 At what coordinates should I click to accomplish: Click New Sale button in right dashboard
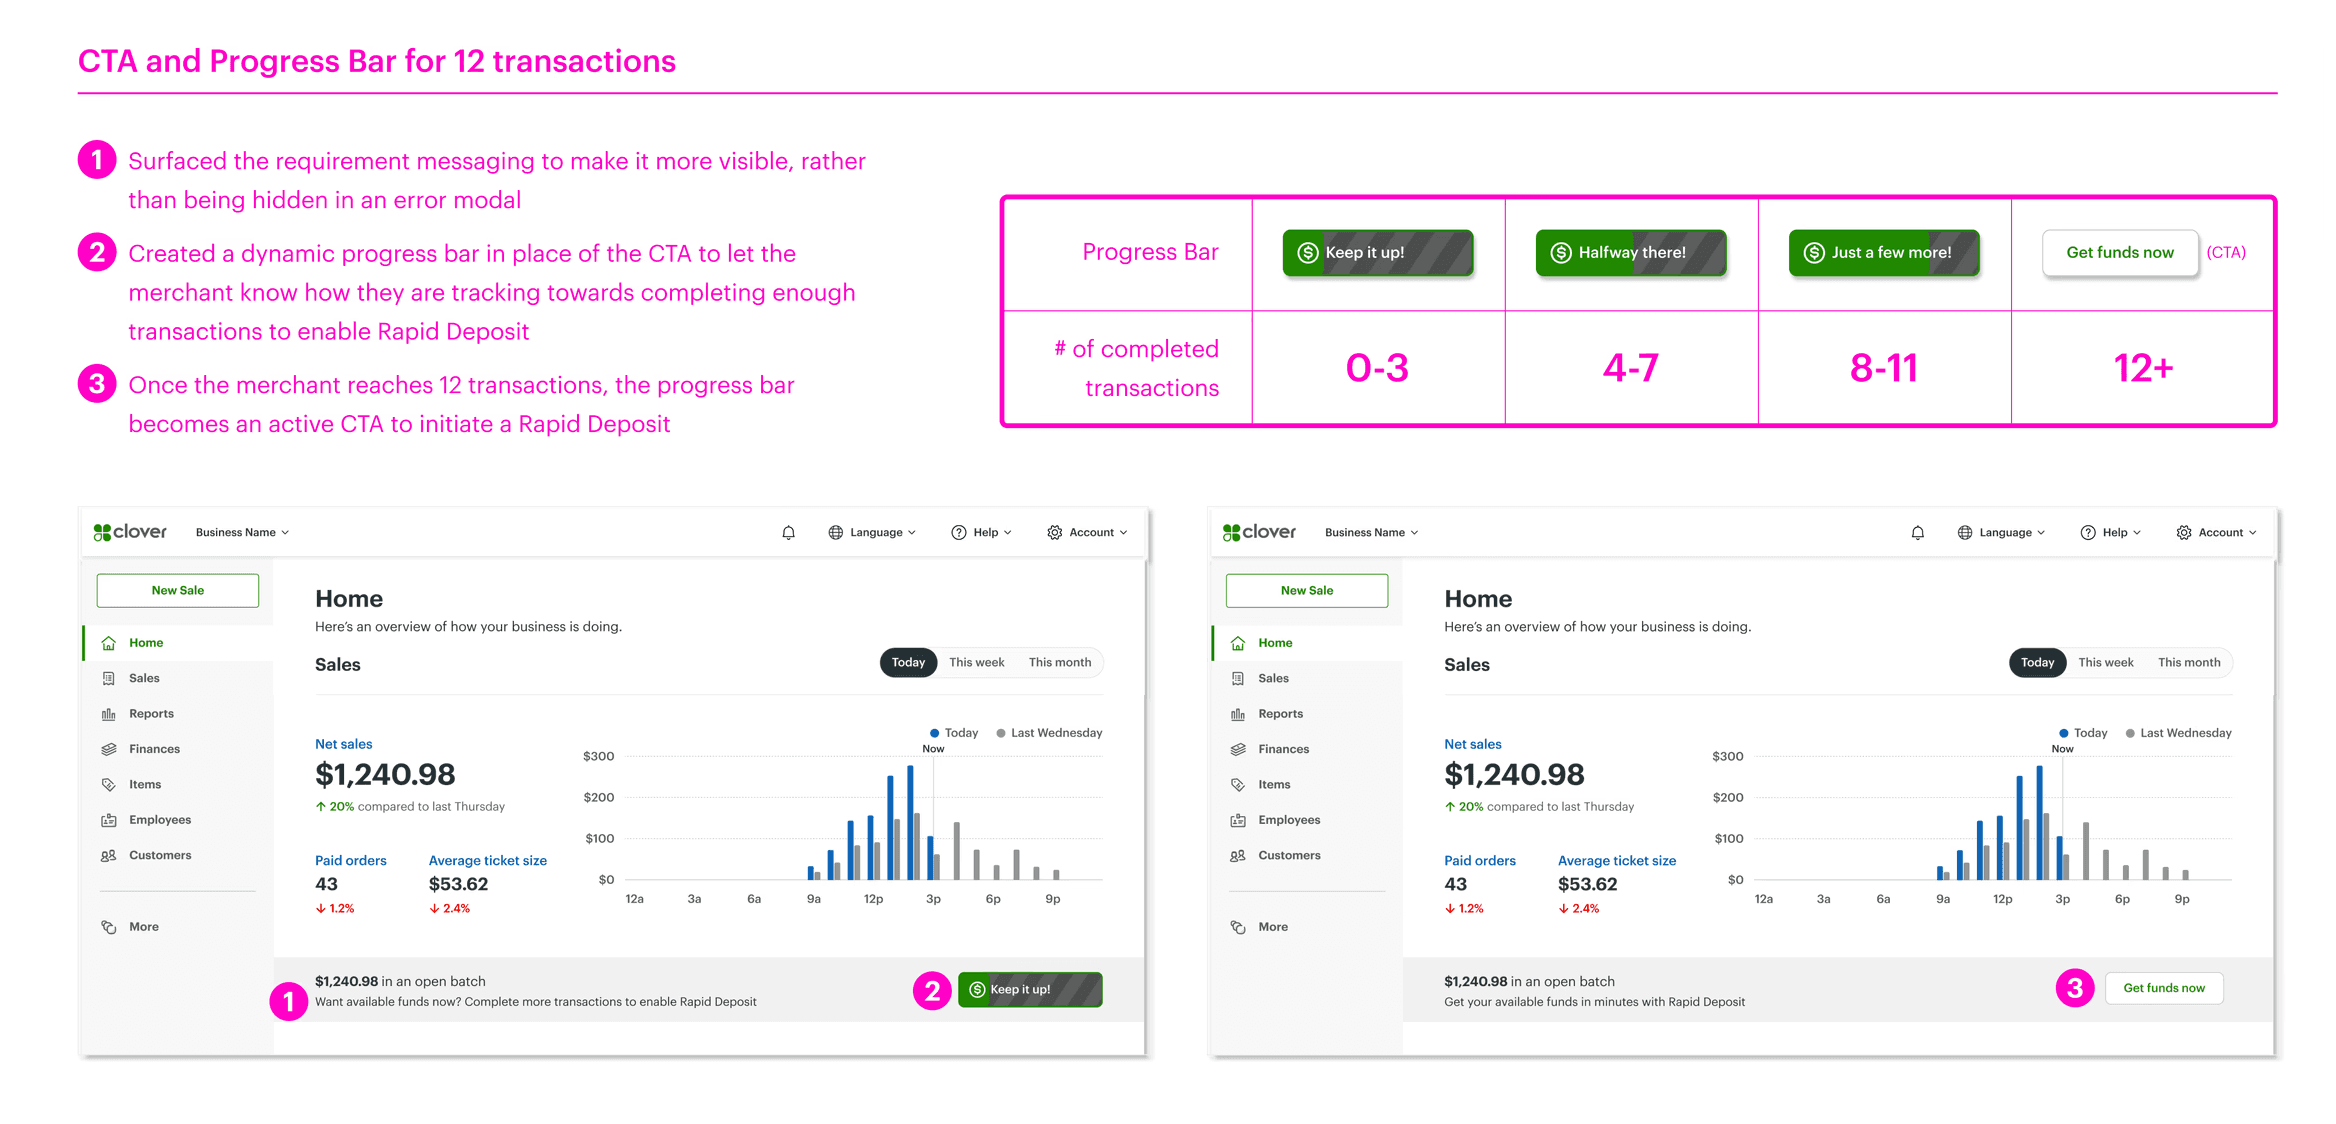tap(1307, 591)
